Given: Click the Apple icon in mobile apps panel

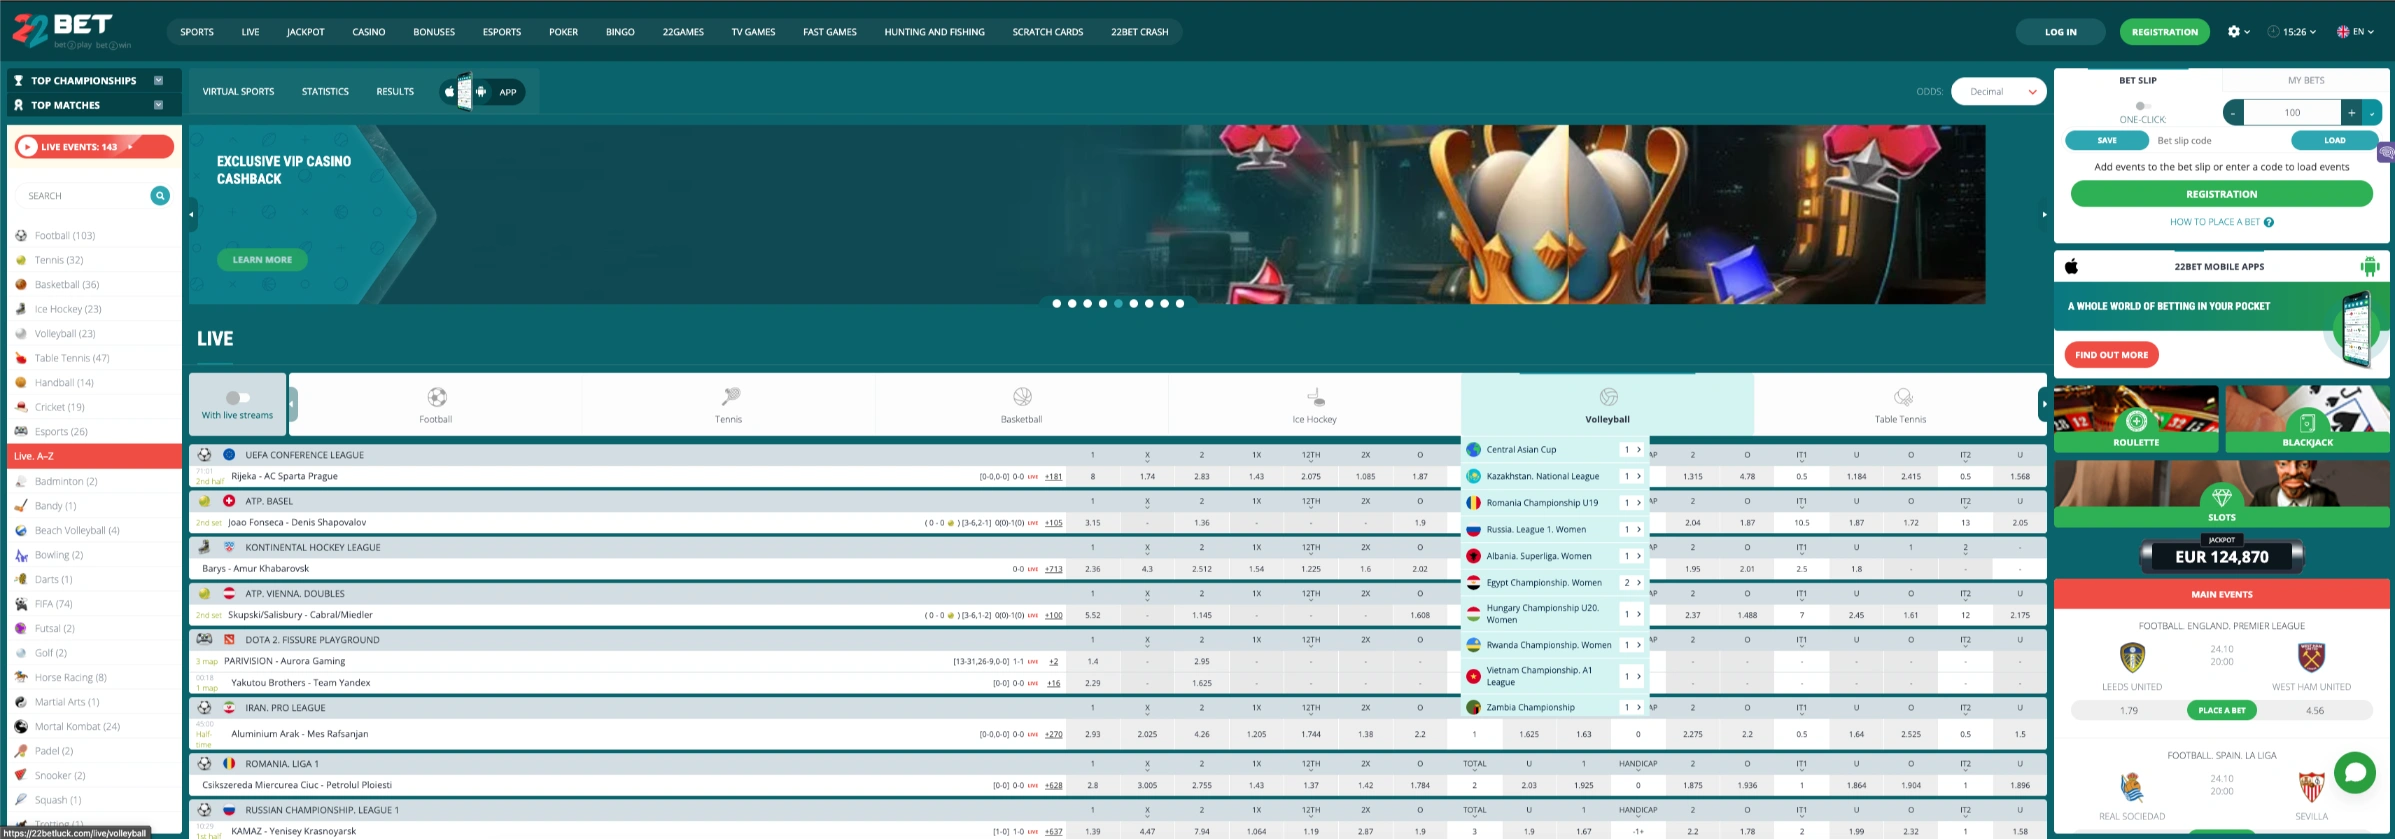Looking at the screenshot, I should pyautogui.click(x=2072, y=266).
